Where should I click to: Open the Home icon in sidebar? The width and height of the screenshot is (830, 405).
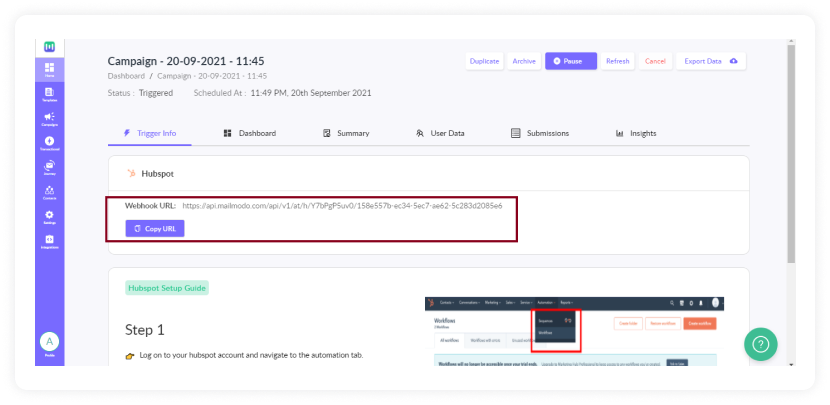click(x=50, y=70)
